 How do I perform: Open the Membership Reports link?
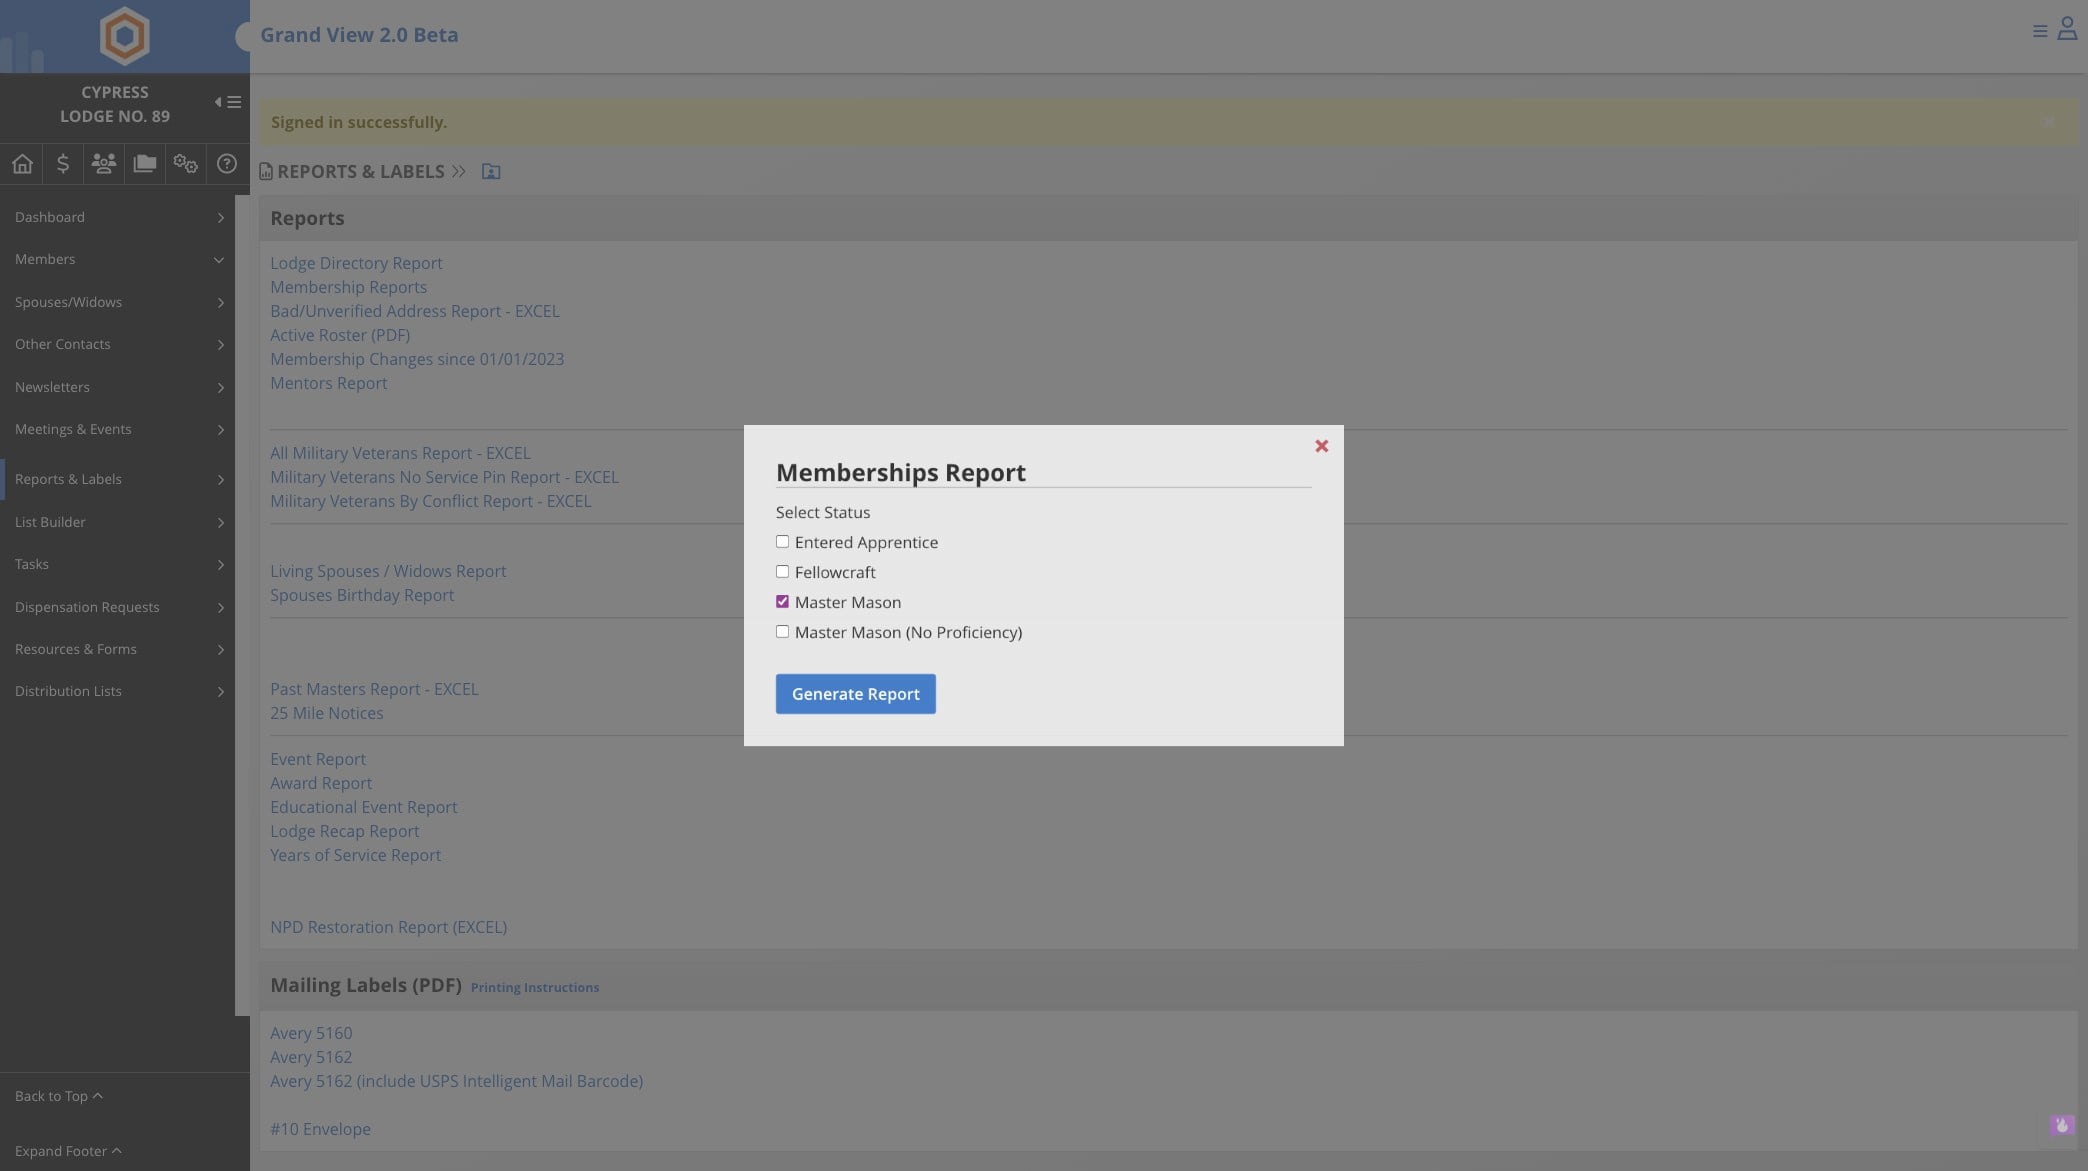pyautogui.click(x=348, y=287)
